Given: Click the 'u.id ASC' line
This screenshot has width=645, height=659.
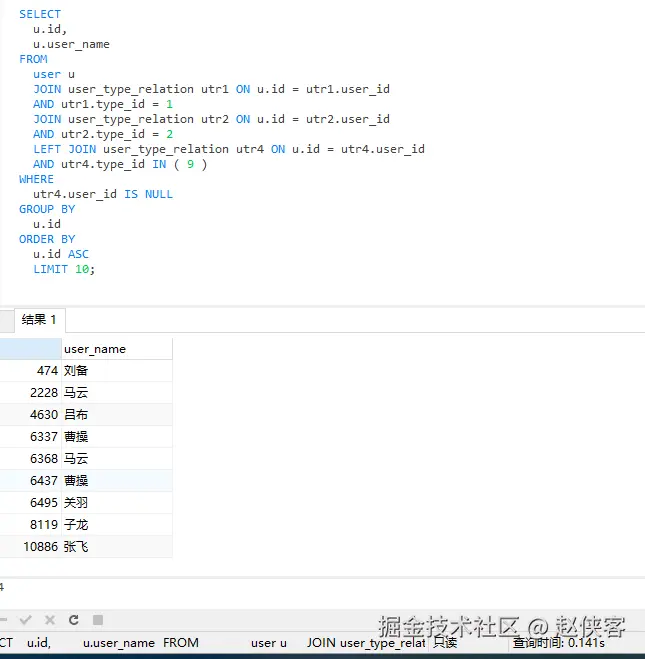Looking at the screenshot, I should (61, 254).
